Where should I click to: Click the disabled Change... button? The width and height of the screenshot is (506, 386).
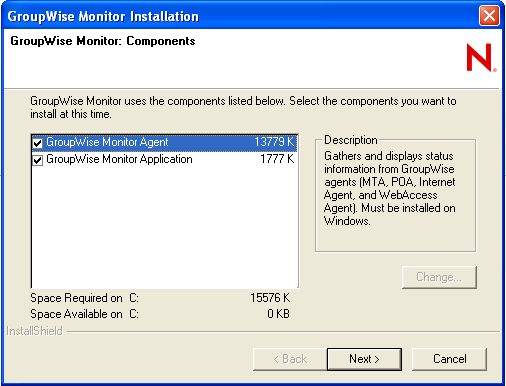point(439,277)
